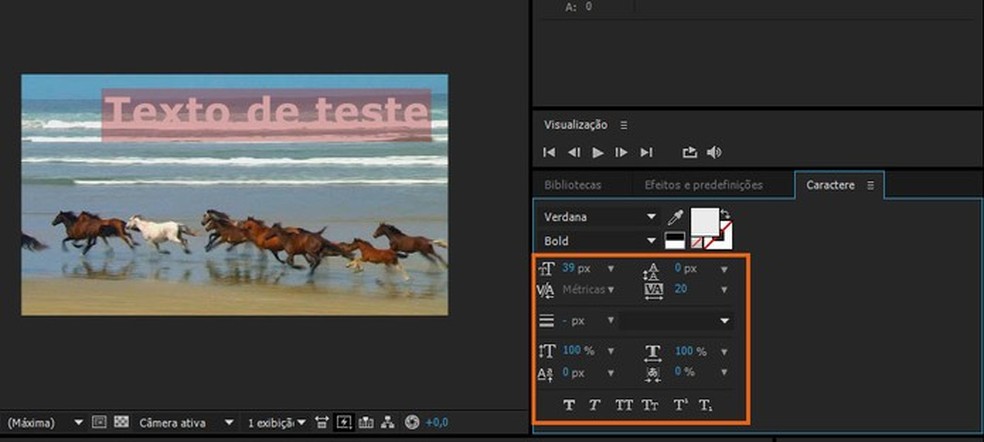
Task: Toggle Faux Italic text style
Action: [x=594, y=405]
